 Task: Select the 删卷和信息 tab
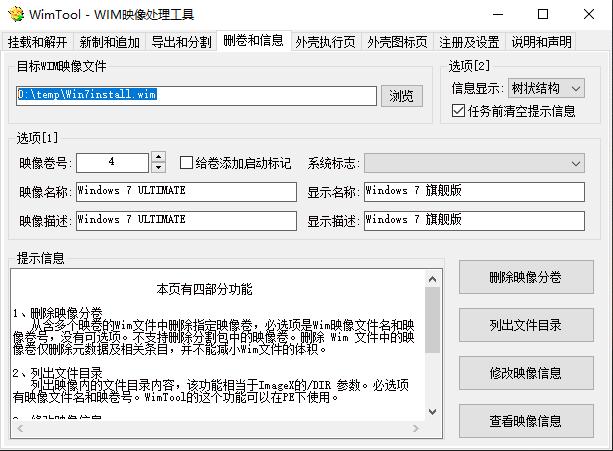[x=253, y=40]
